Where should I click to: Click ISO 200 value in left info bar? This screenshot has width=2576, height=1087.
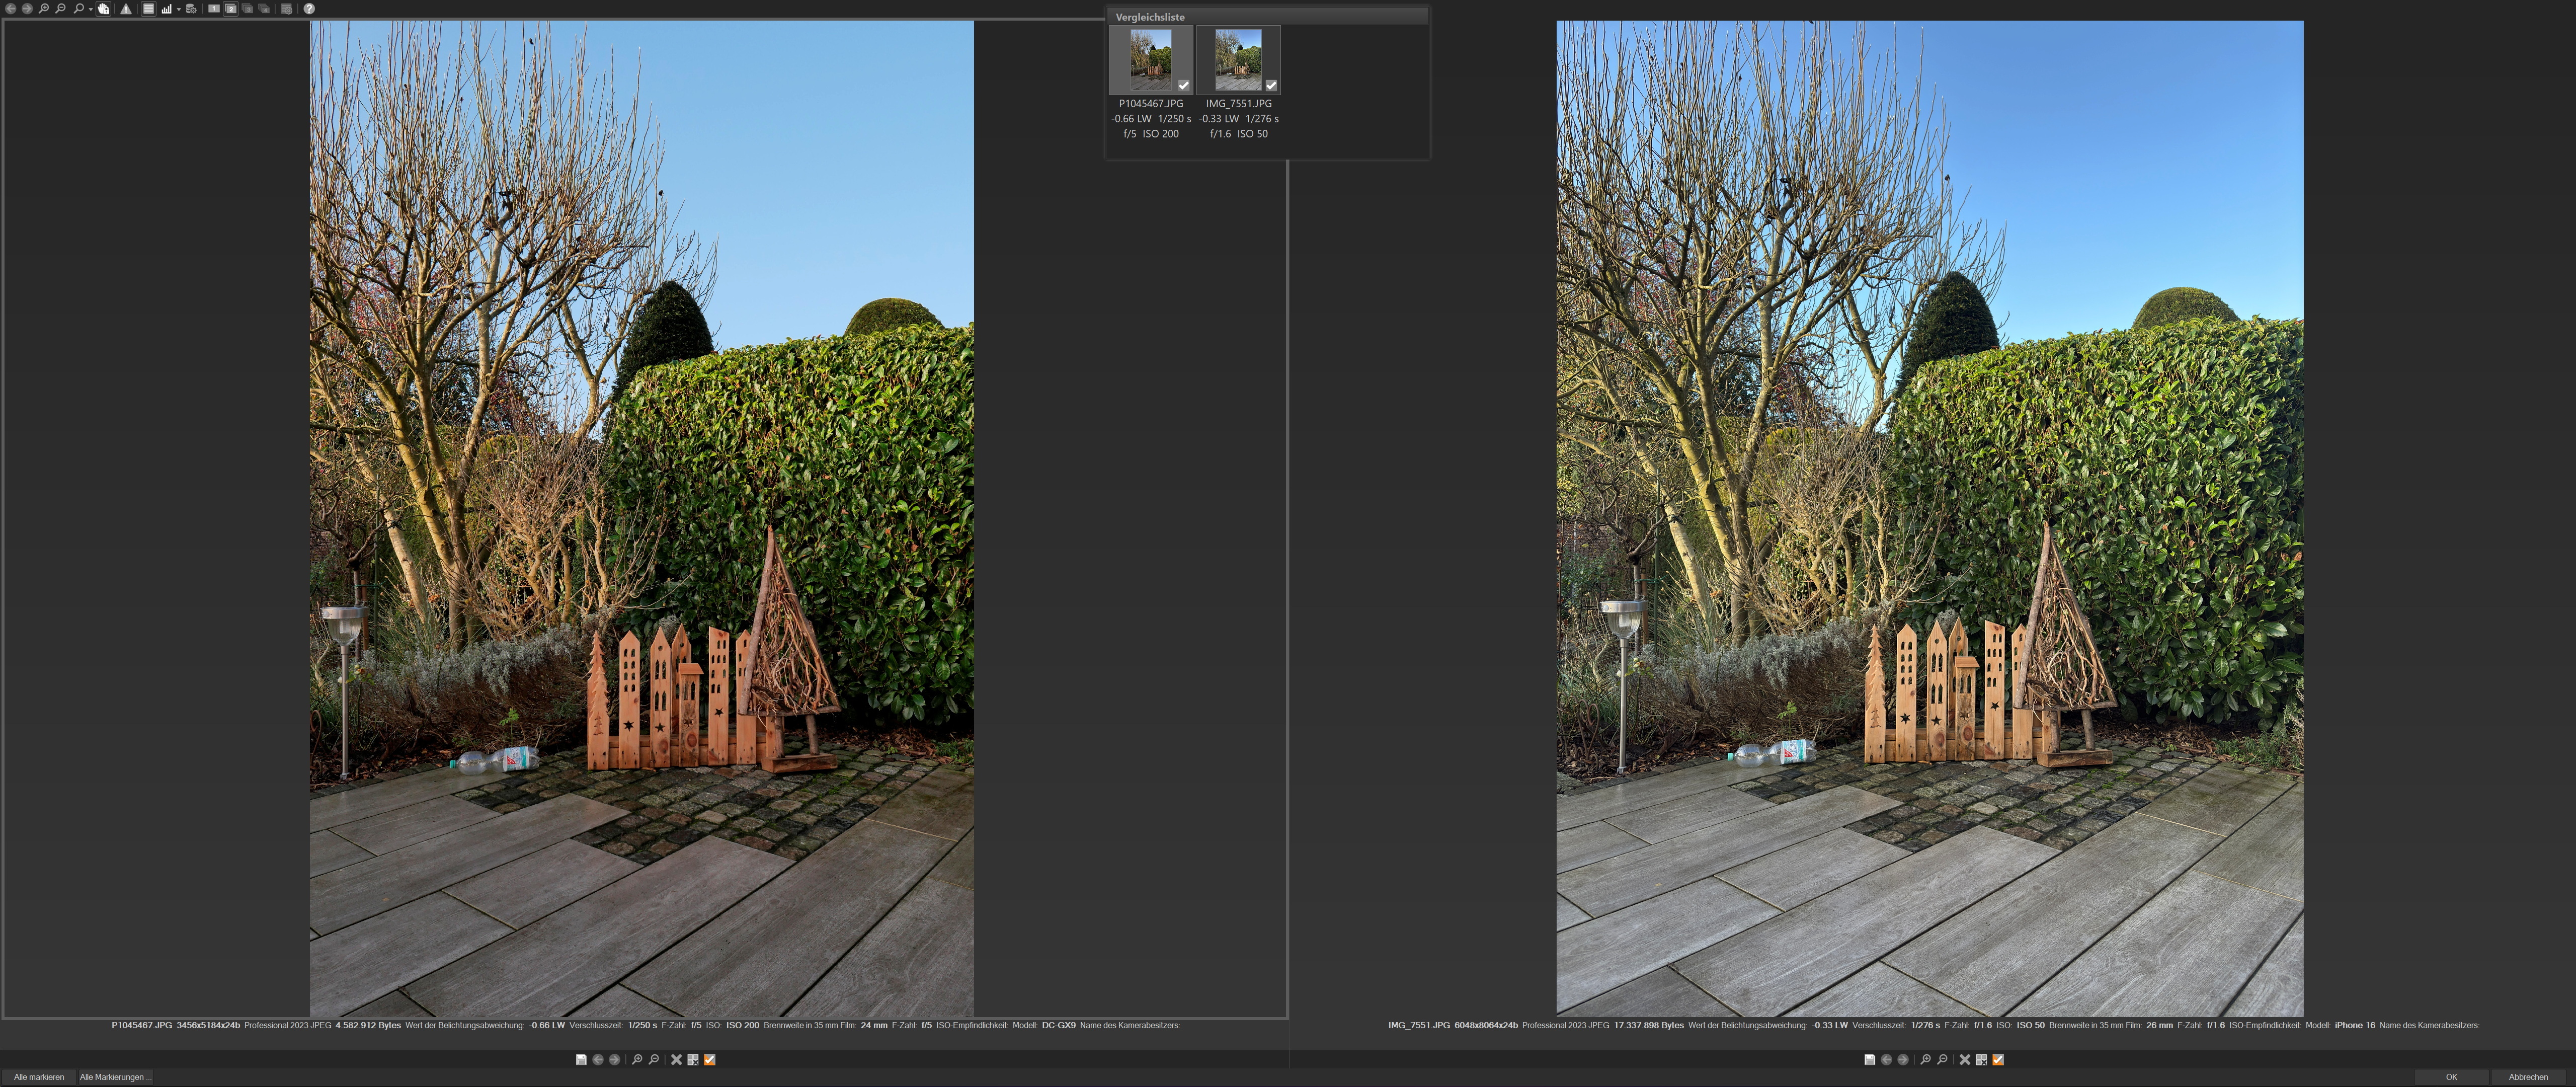743,1025
